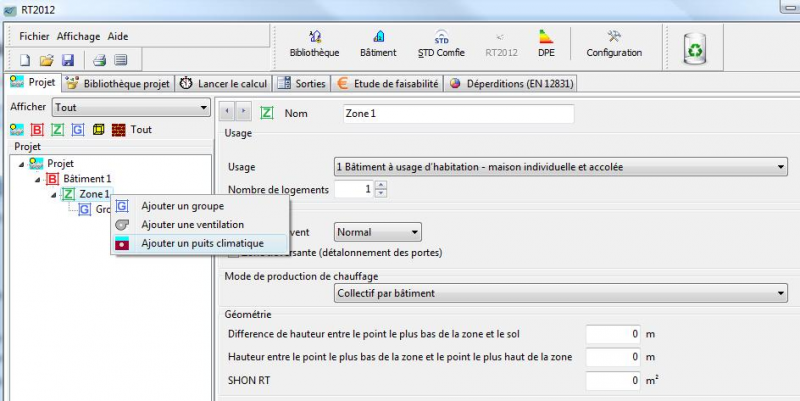Open the DPE energy label tool
Viewport: 800px width, 401px height.
[x=546, y=43]
